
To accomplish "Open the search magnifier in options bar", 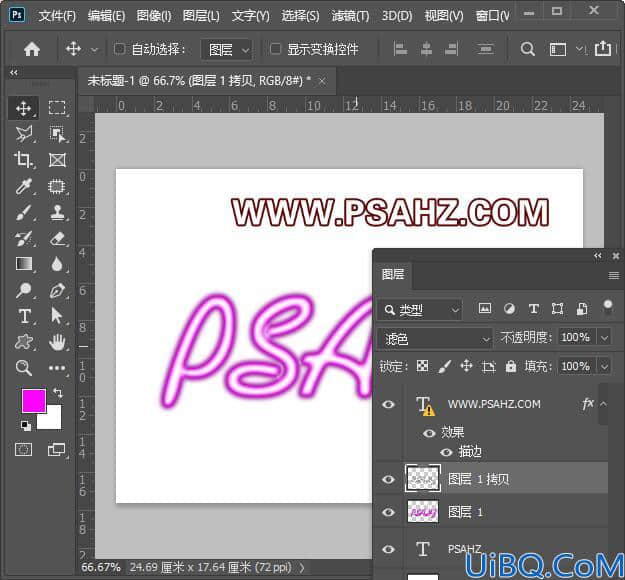I will point(527,49).
